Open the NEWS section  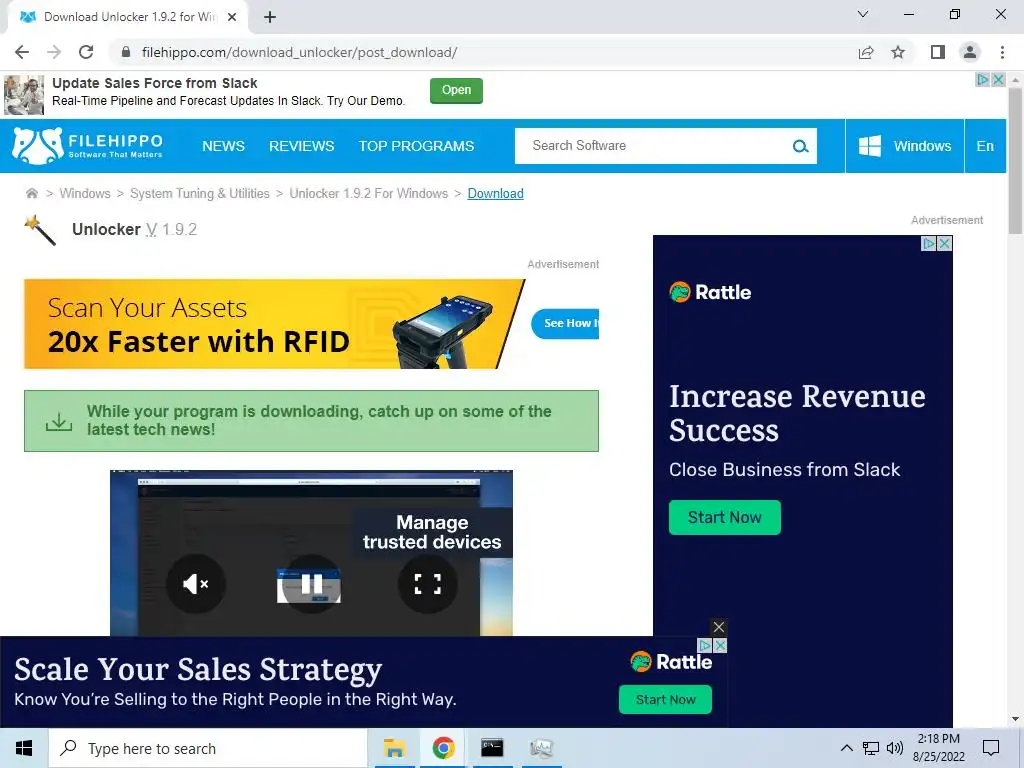[223, 146]
